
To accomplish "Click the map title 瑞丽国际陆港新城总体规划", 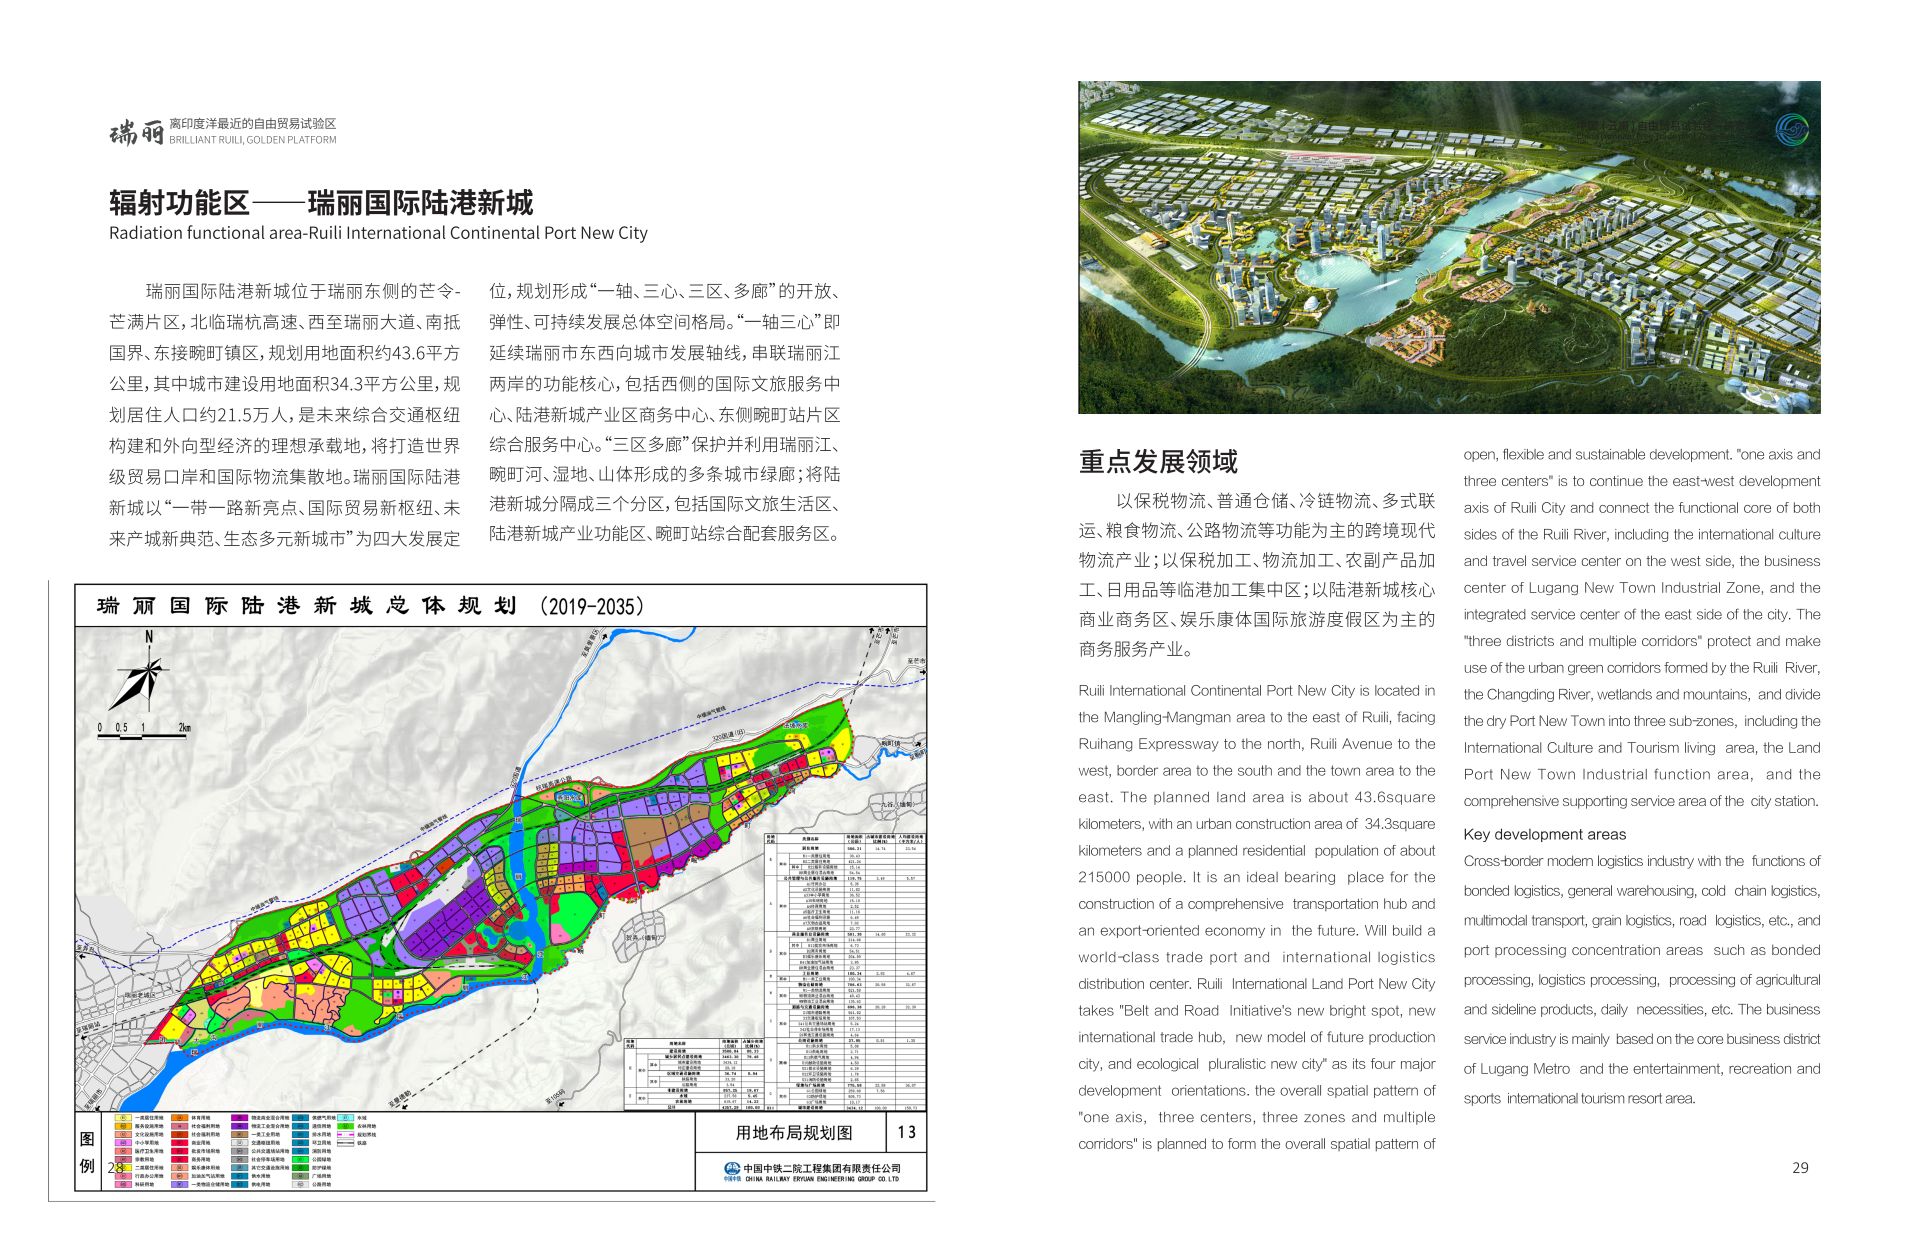I will coord(306,606).
